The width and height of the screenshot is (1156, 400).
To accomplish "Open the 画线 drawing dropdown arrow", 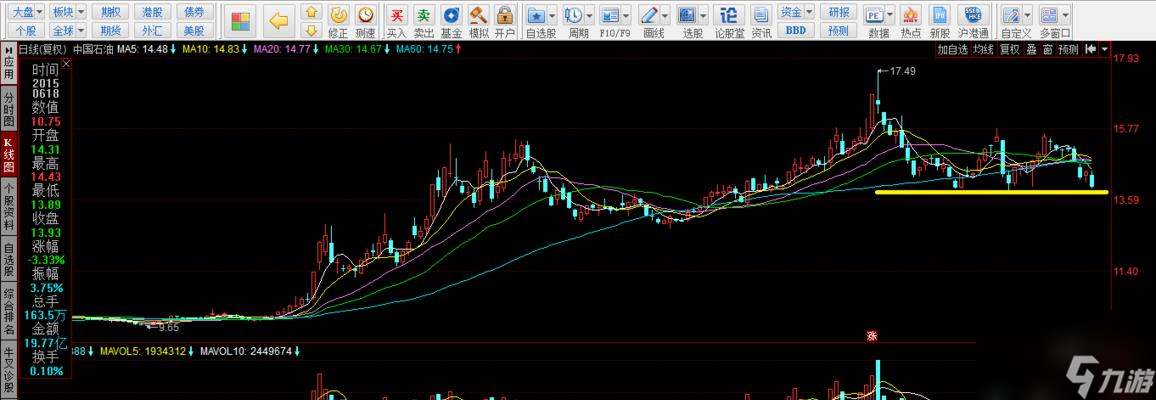I will pyautogui.click(x=666, y=16).
